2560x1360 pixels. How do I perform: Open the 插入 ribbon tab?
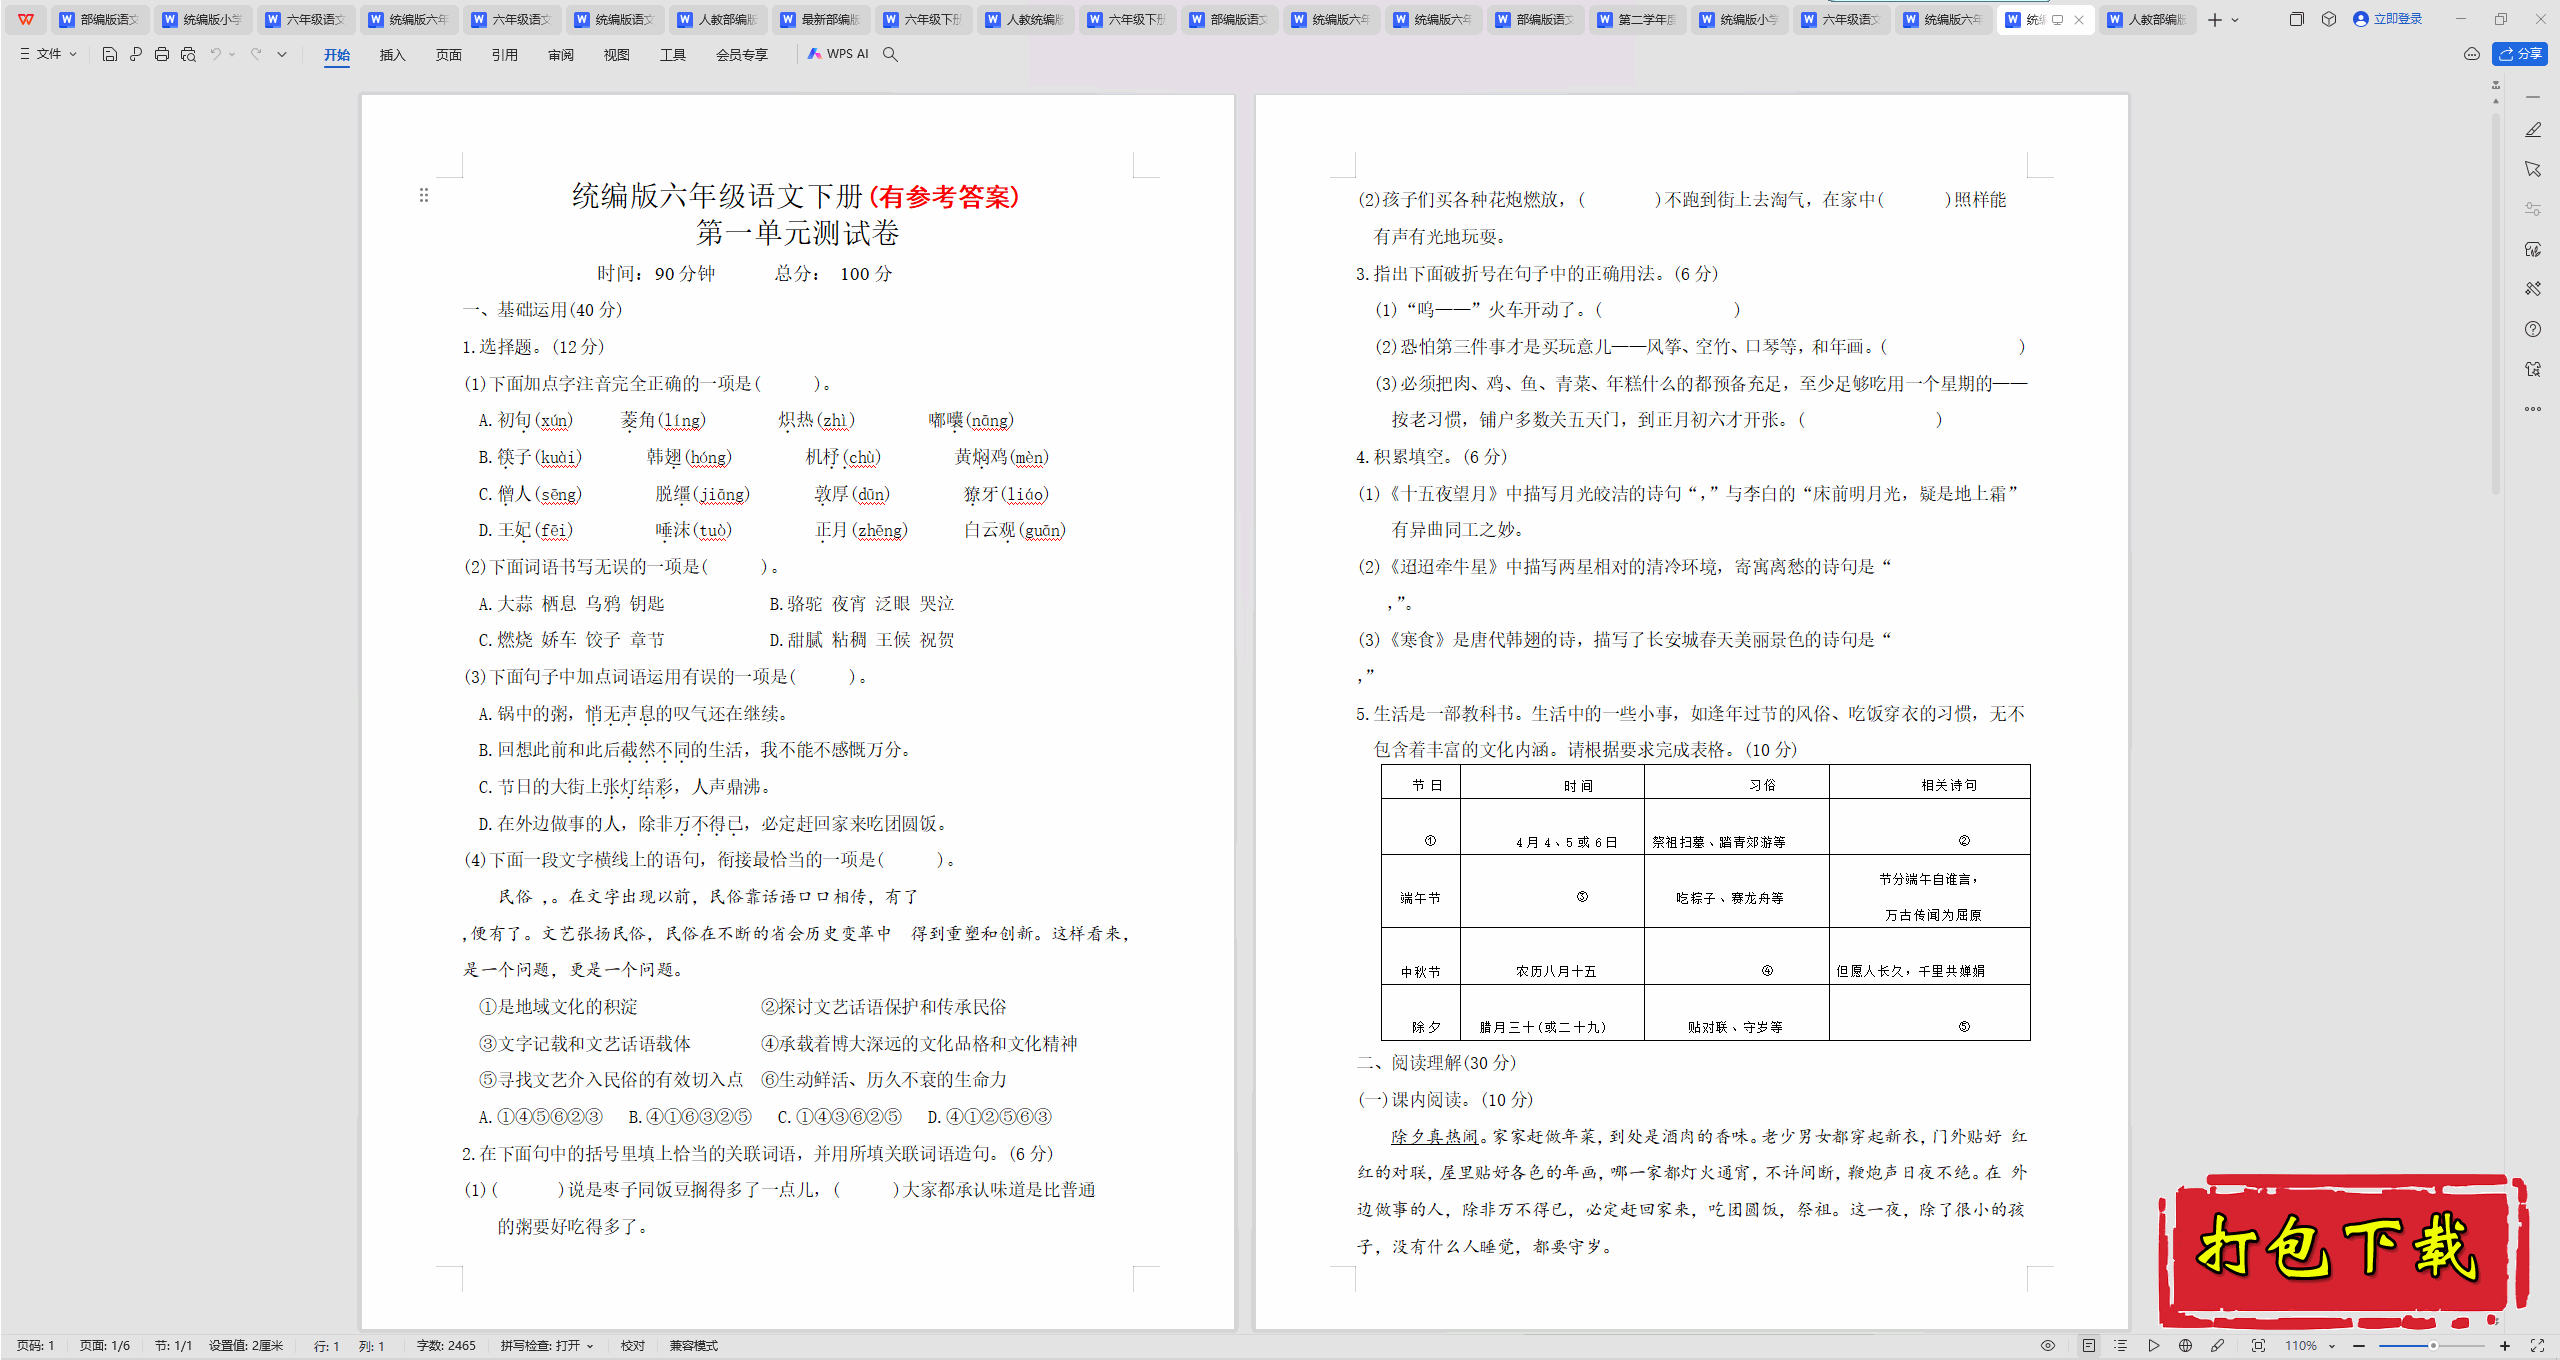click(x=393, y=55)
